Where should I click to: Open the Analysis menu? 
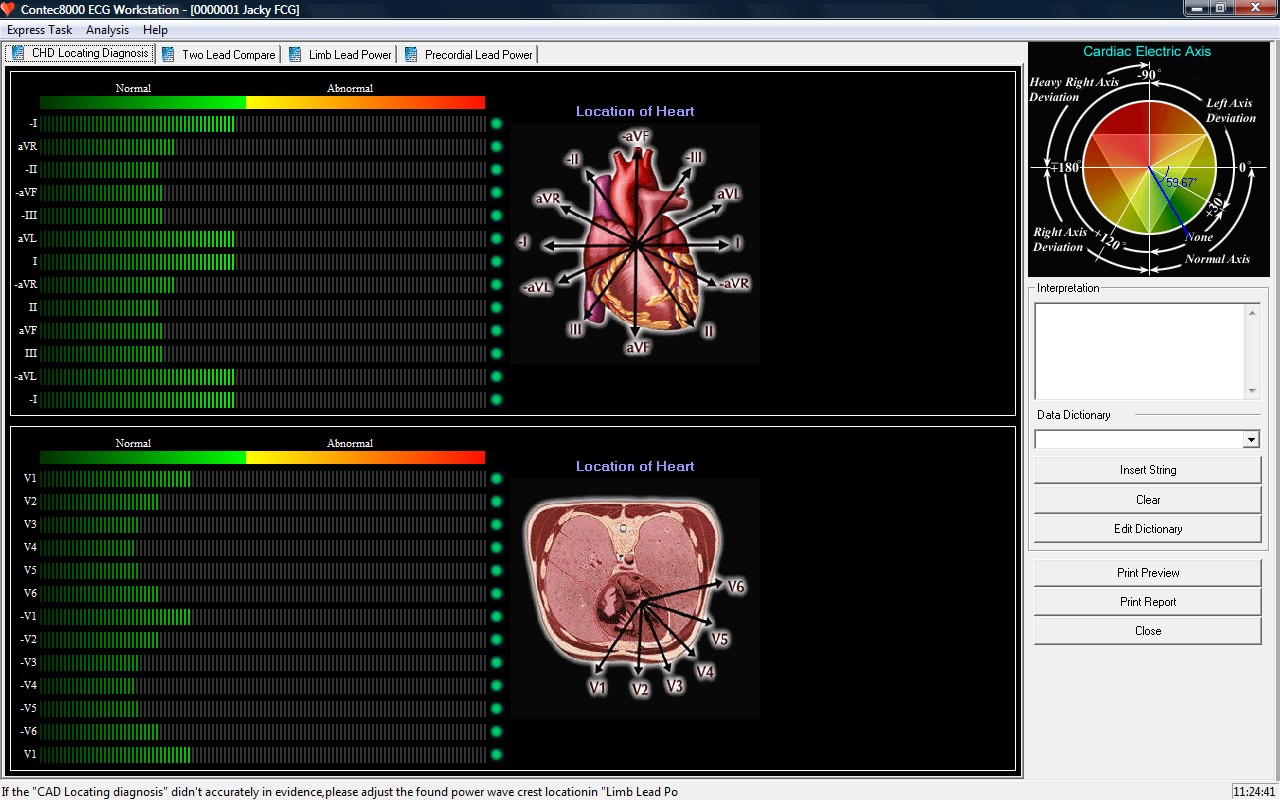tap(107, 30)
